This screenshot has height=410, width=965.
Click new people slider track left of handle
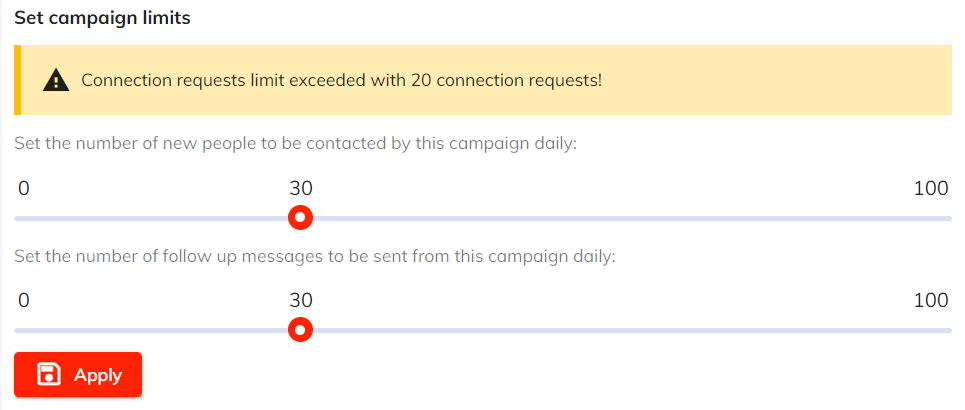pyautogui.click(x=150, y=217)
